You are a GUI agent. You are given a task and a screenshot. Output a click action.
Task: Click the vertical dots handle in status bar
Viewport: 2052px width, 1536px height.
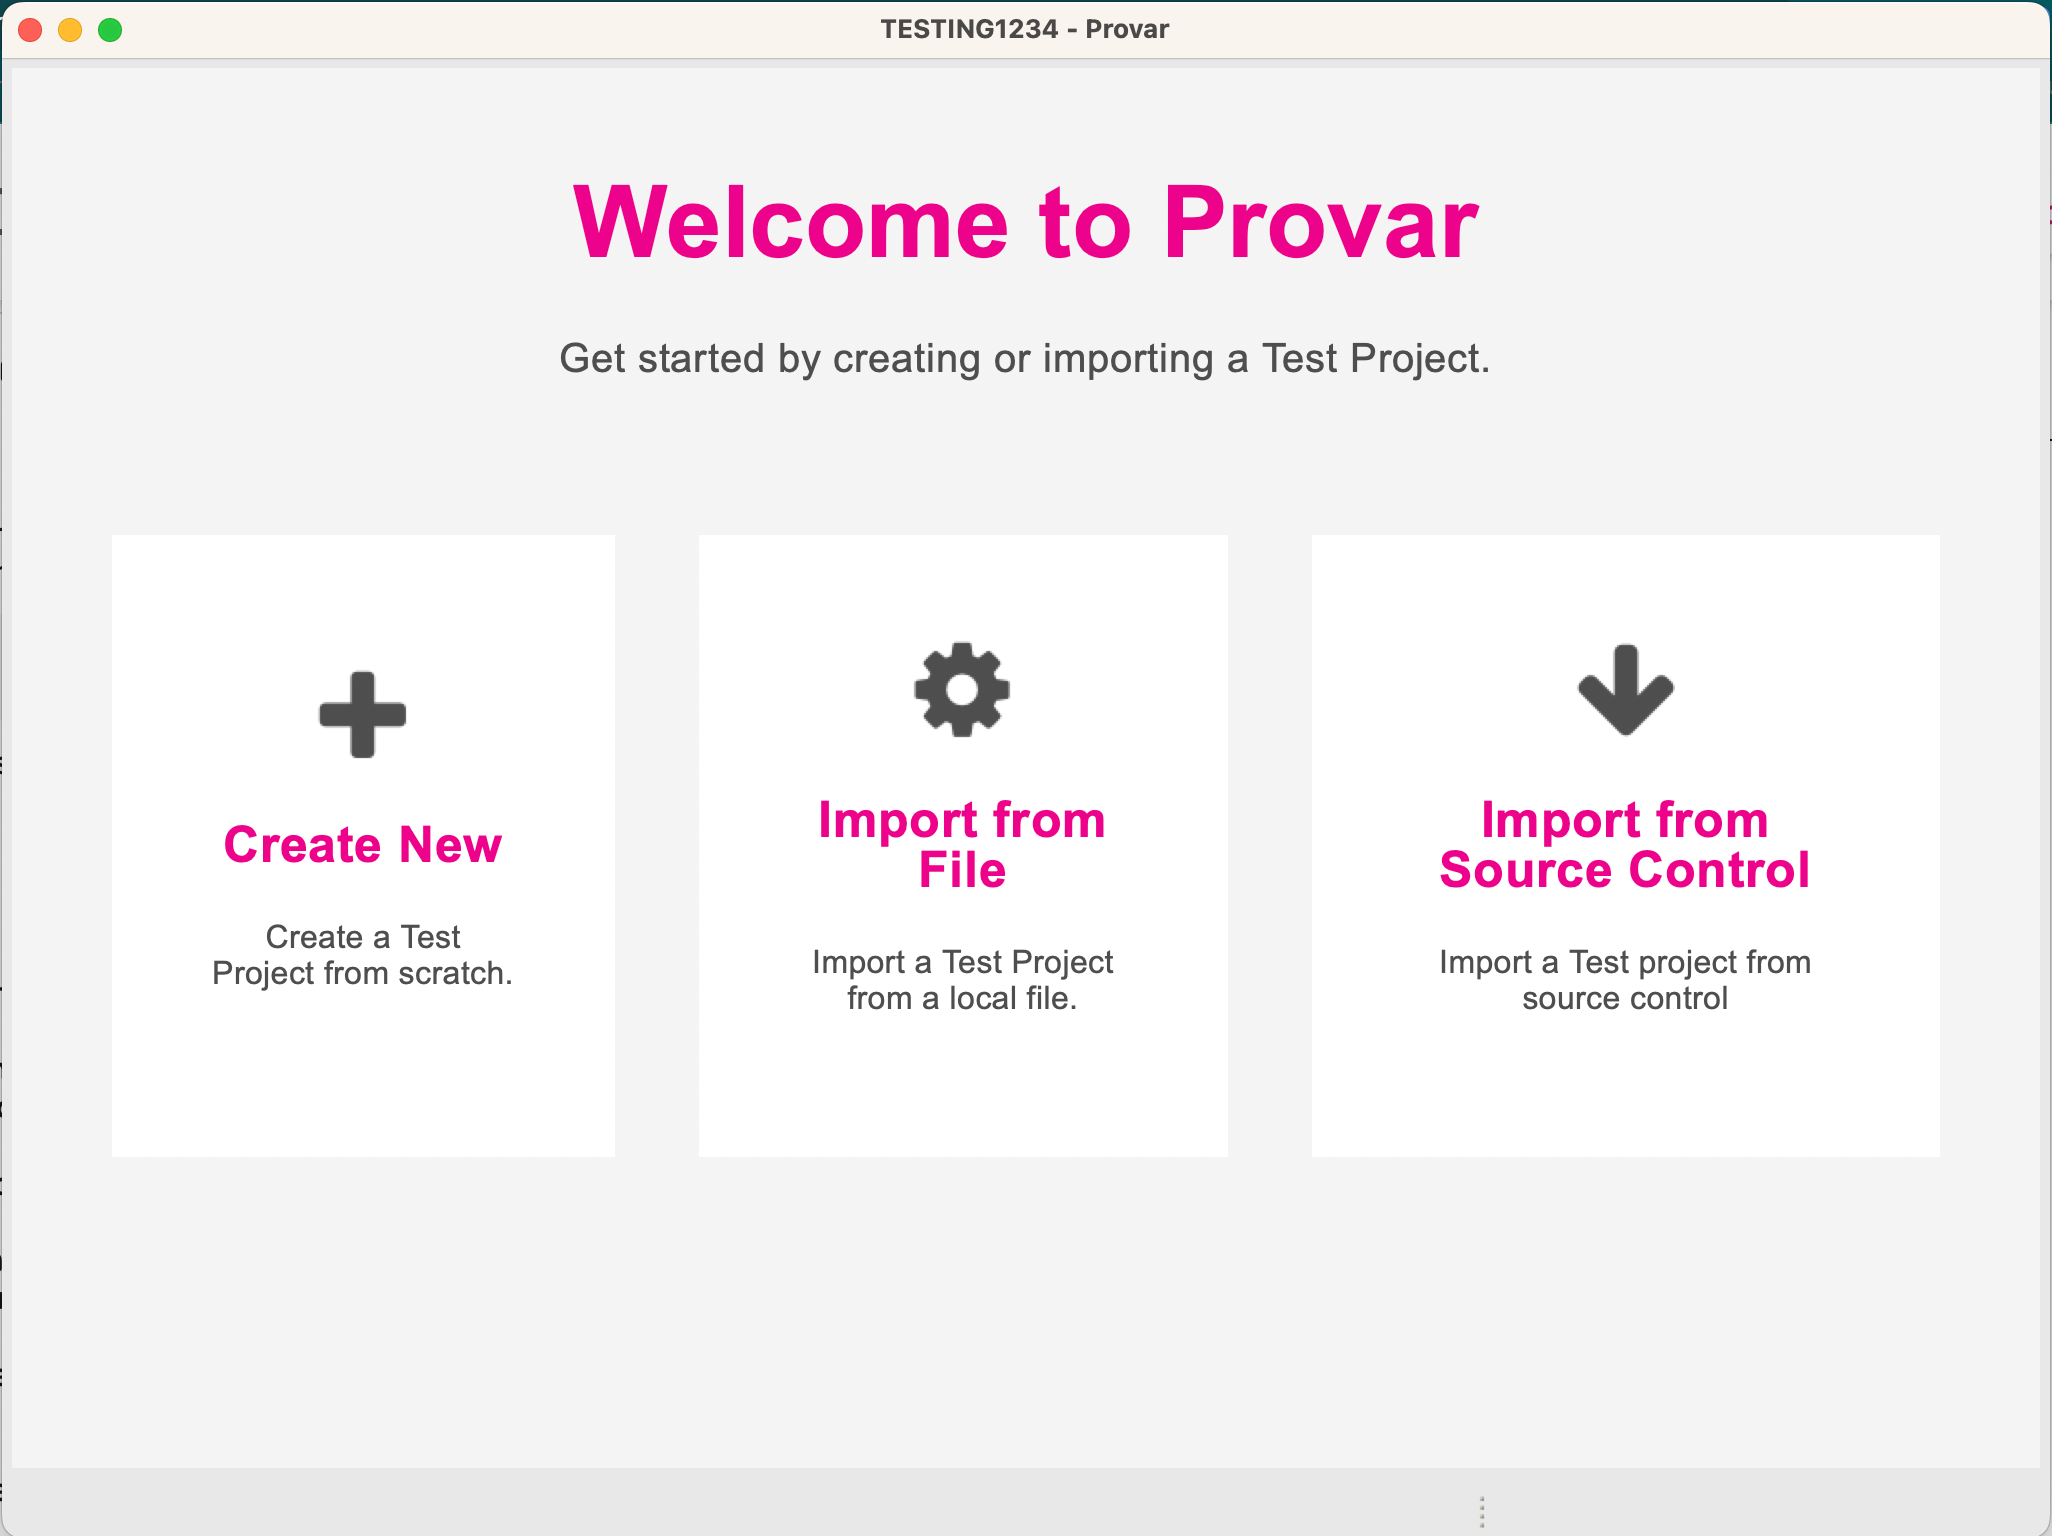point(1482,1512)
